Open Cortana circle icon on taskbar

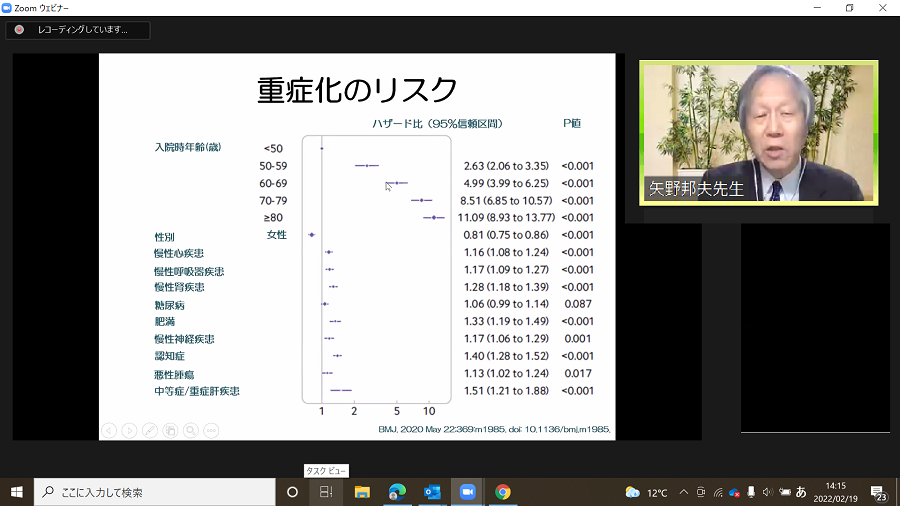tap(292, 492)
